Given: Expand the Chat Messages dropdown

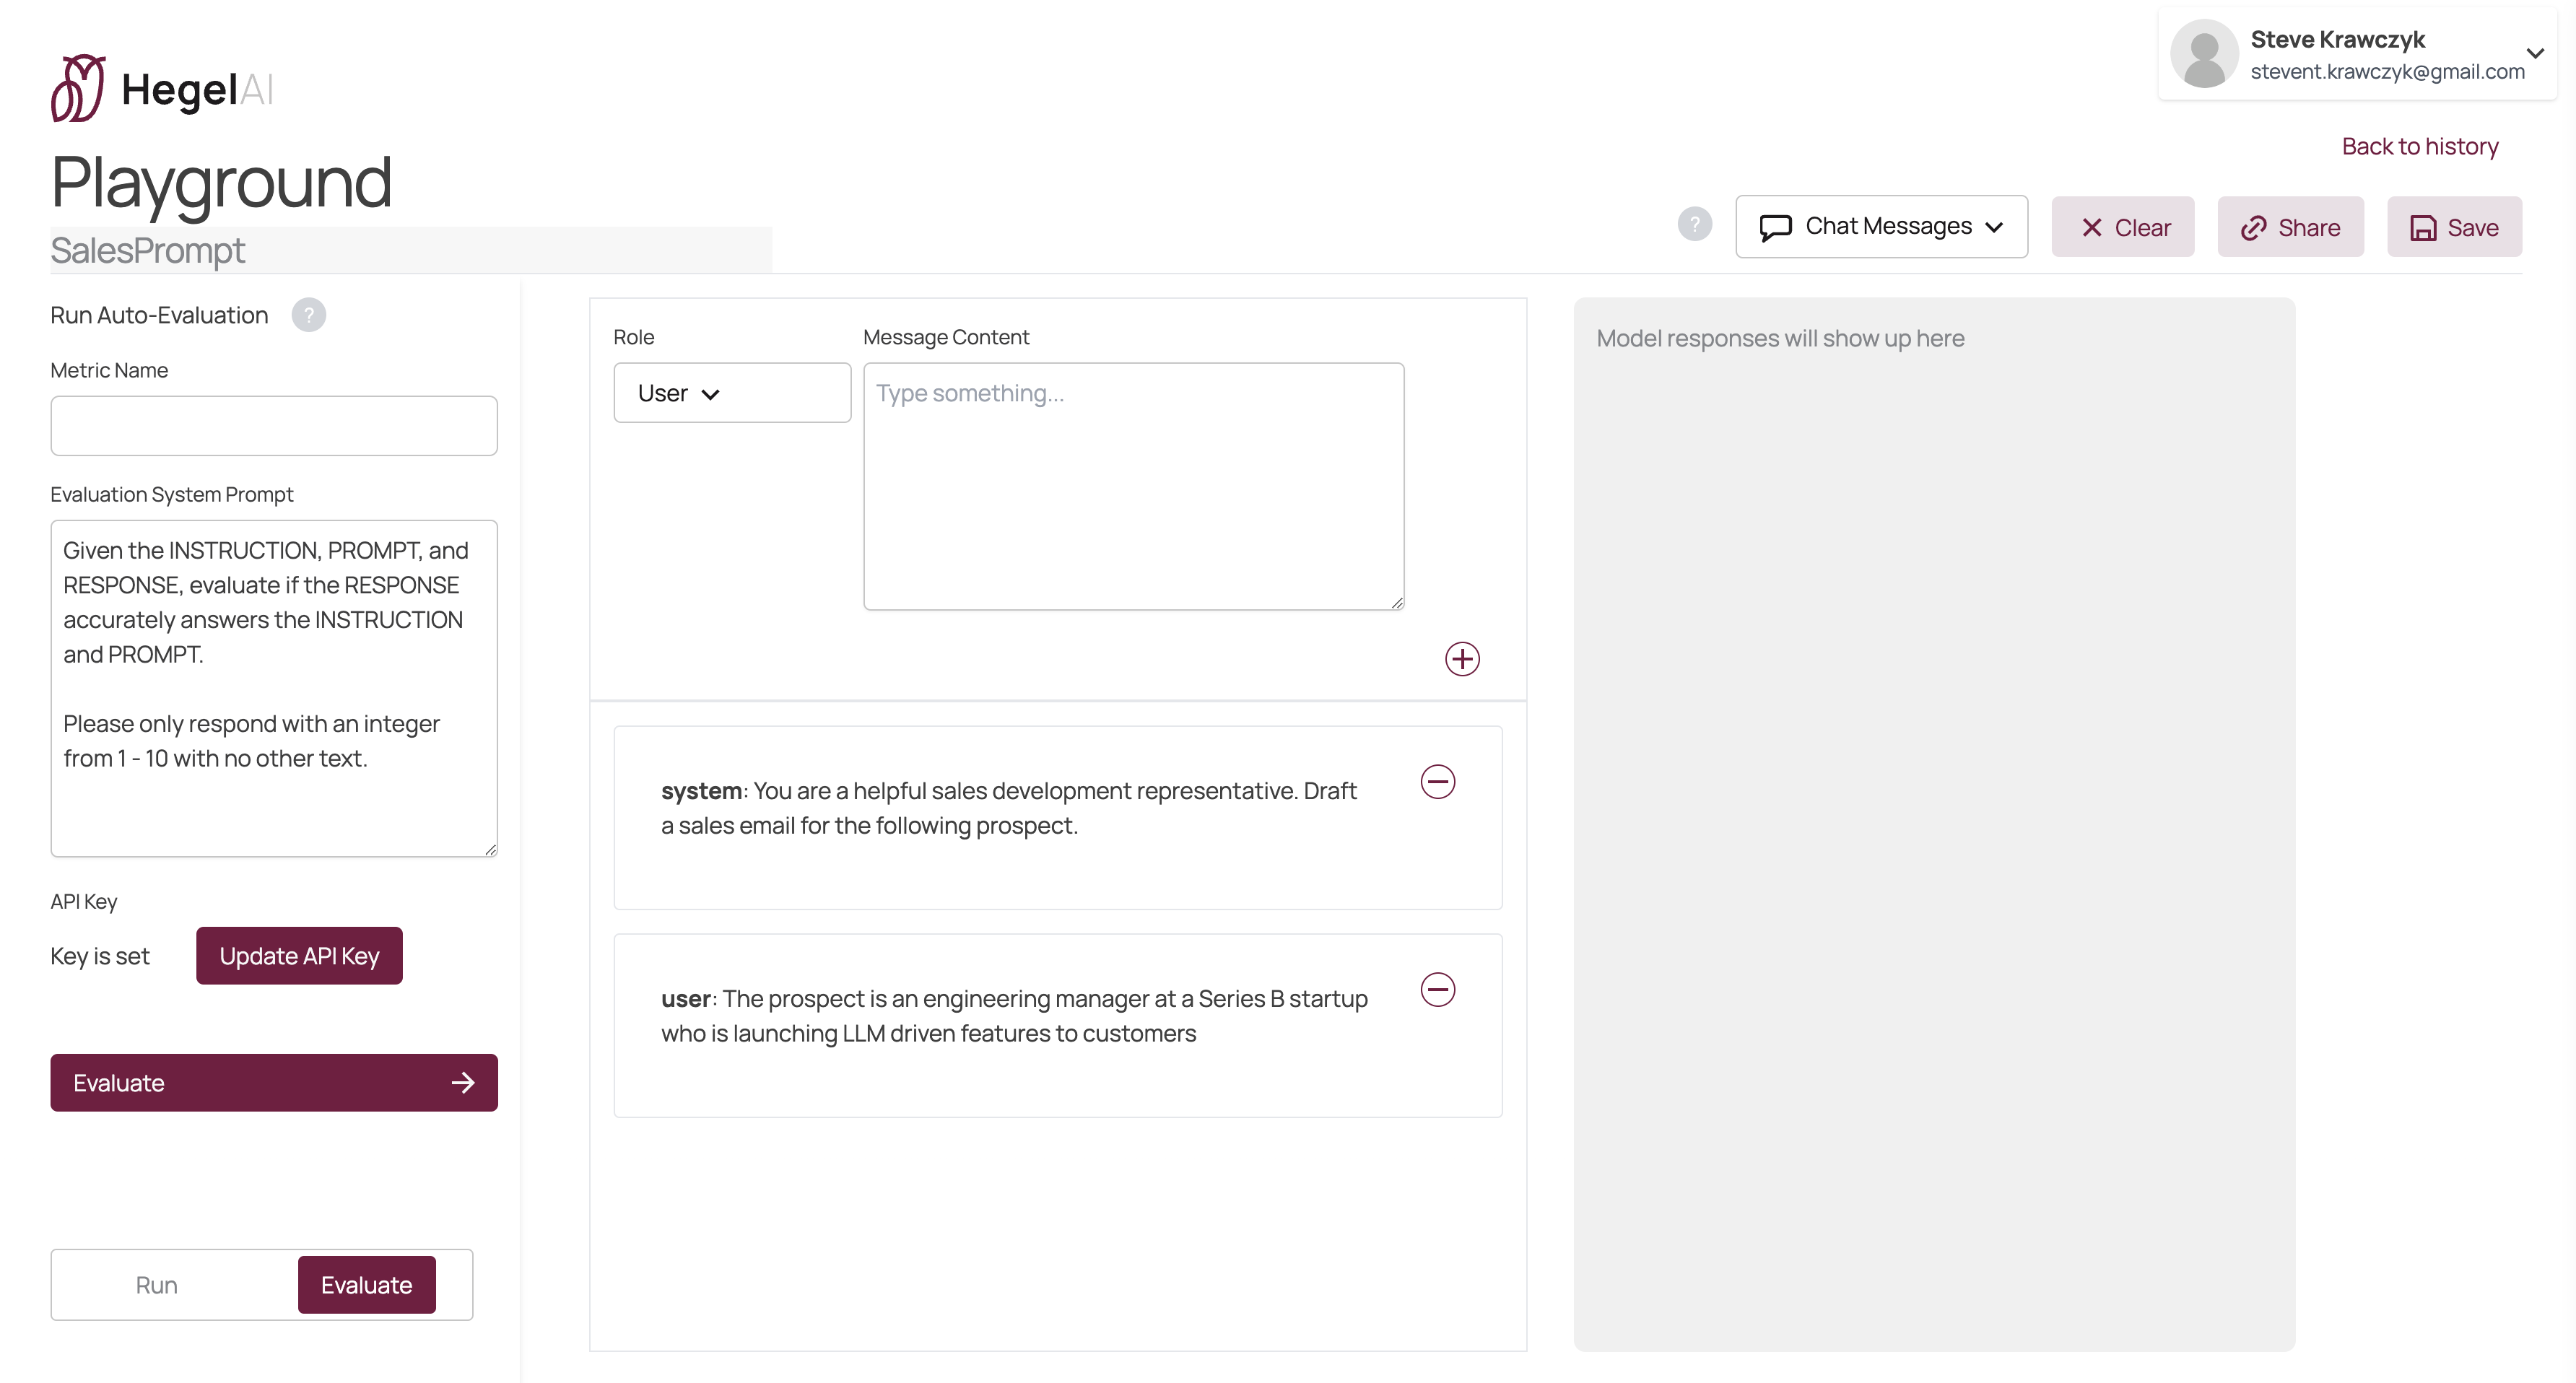Looking at the screenshot, I should coord(1881,227).
